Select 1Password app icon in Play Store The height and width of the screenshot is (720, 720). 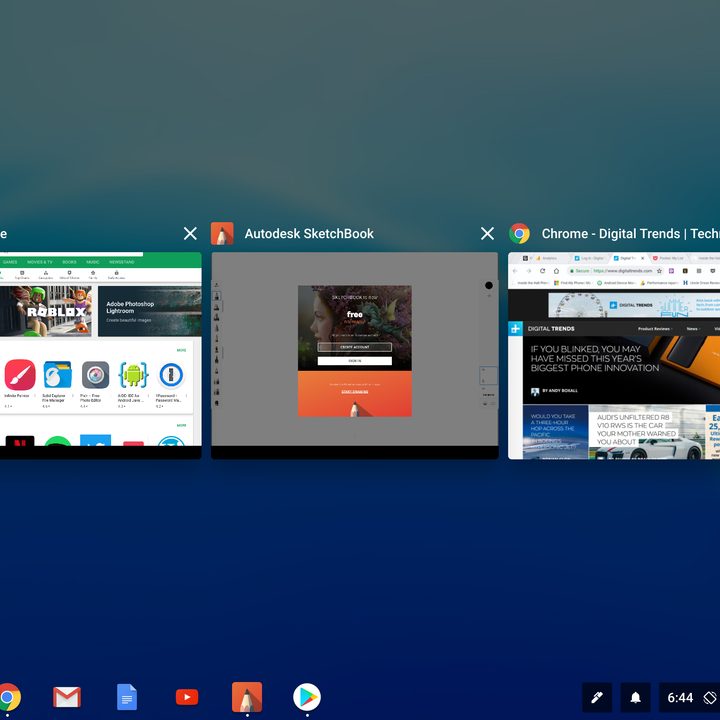[x=171, y=375]
